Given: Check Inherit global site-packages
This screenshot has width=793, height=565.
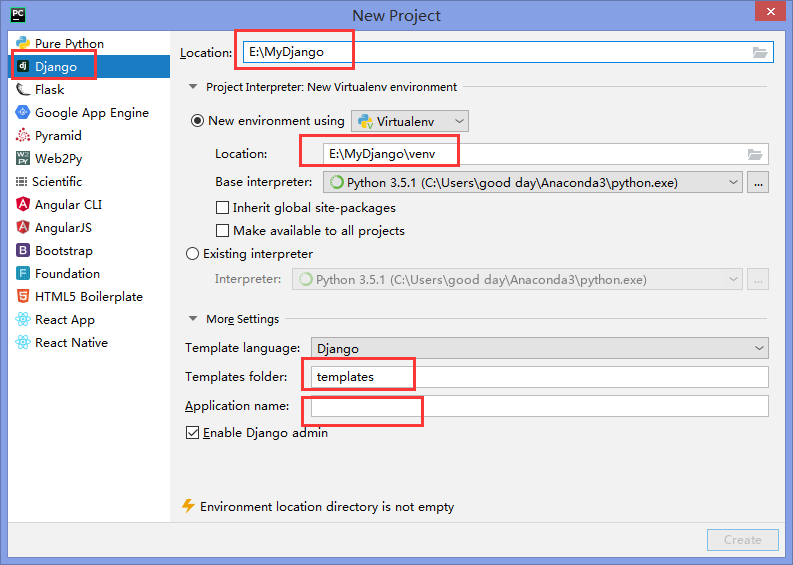Looking at the screenshot, I should (222, 207).
